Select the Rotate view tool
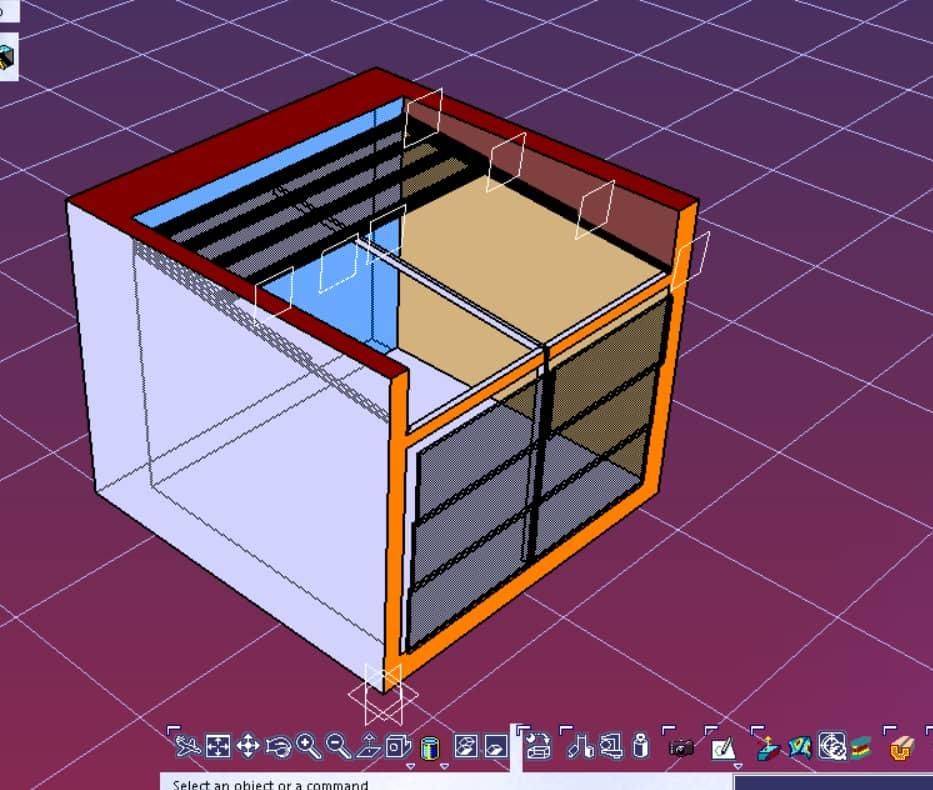 point(278,746)
